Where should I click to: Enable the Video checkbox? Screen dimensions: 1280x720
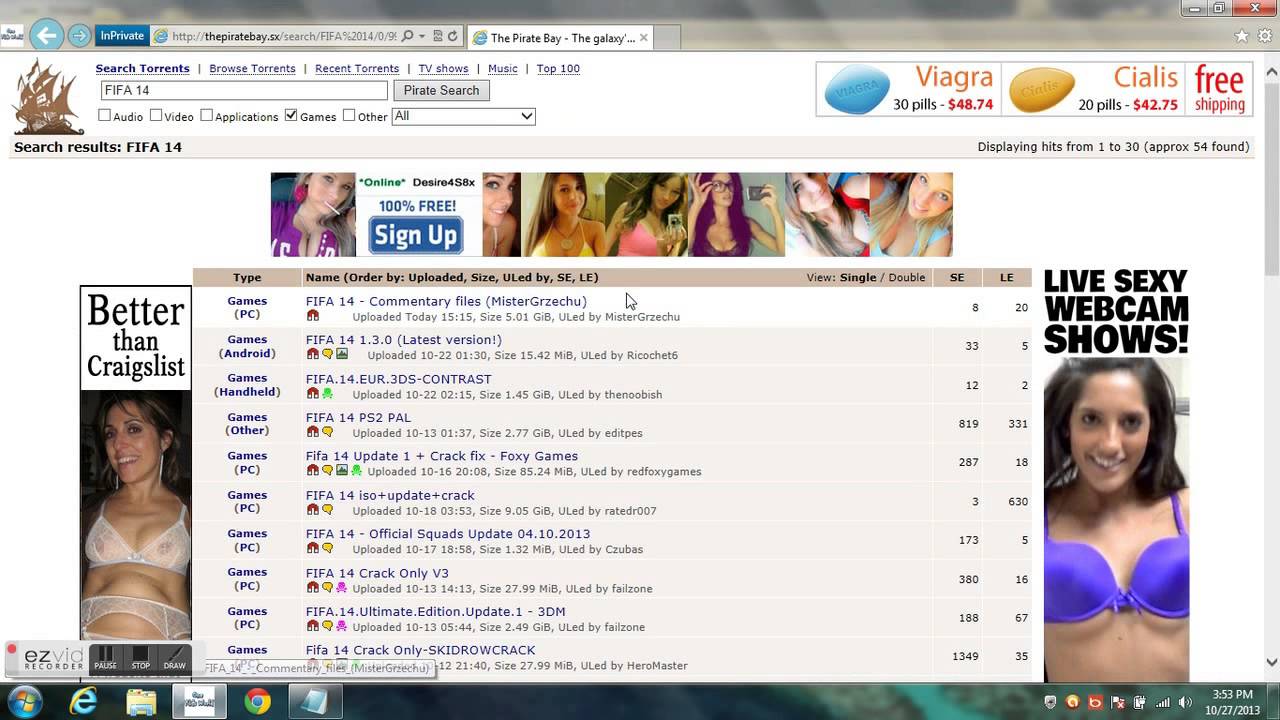156,116
